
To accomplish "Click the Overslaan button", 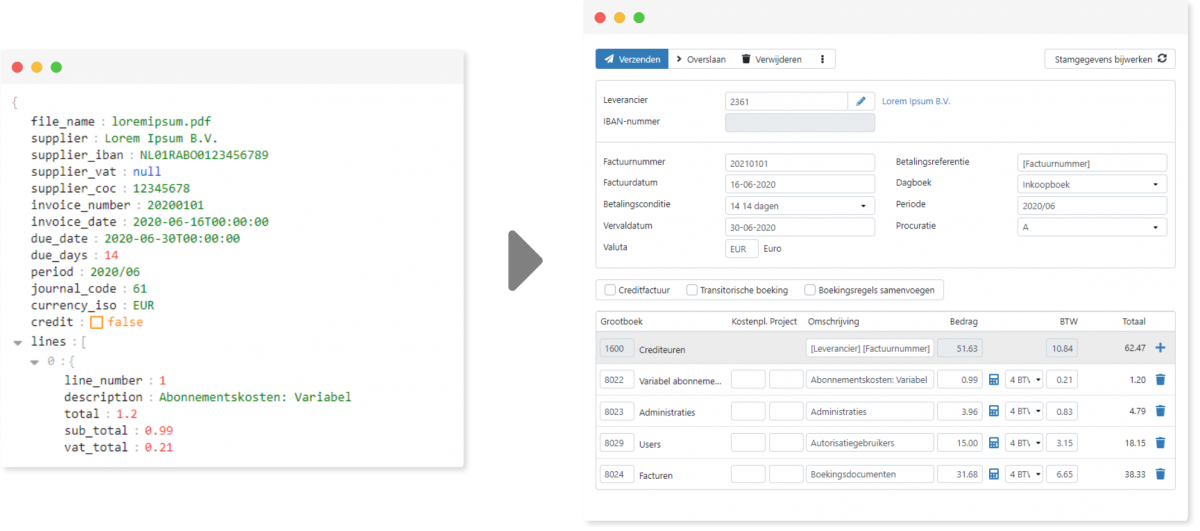I will (701, 59).
